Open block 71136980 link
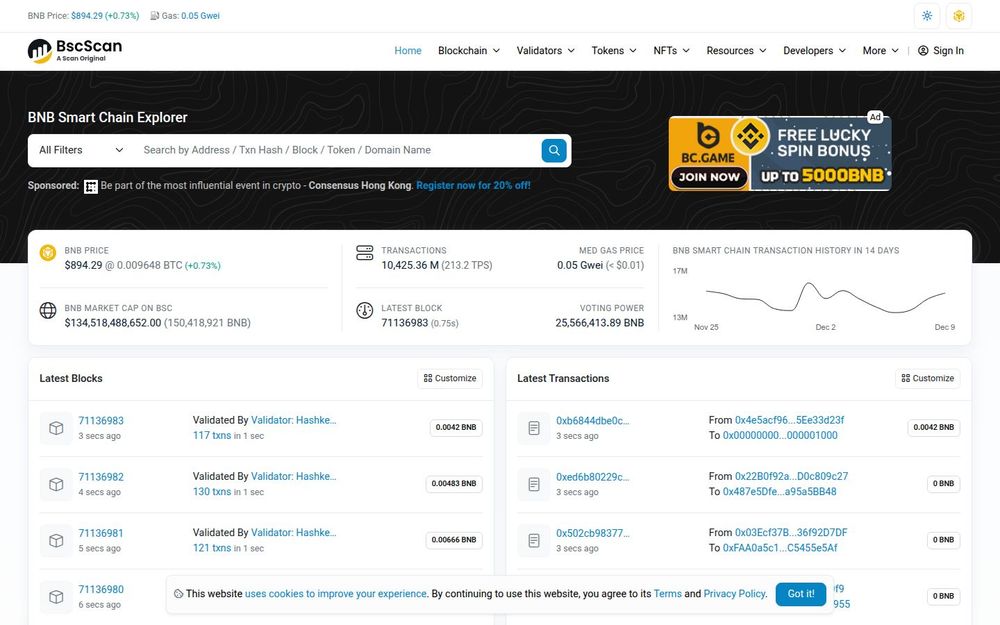Viewport: 1000px width, 625px height. point(101,589)
